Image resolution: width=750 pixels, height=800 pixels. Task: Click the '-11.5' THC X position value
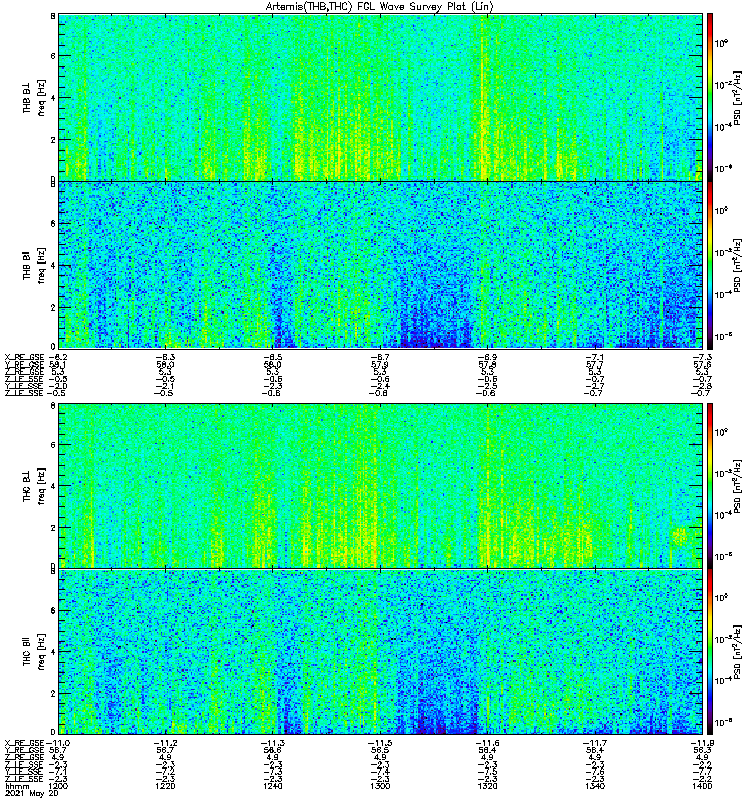click(x=380, y=743)
